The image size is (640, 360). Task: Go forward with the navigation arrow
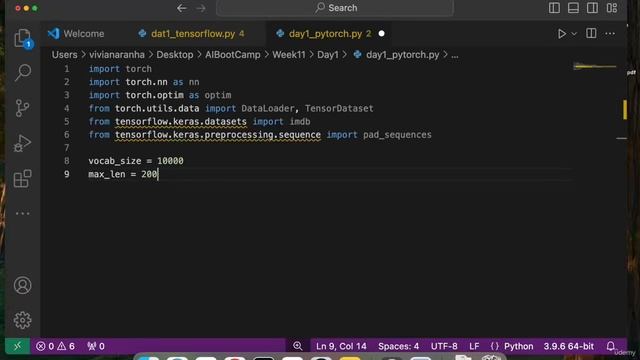coord(200,8)
